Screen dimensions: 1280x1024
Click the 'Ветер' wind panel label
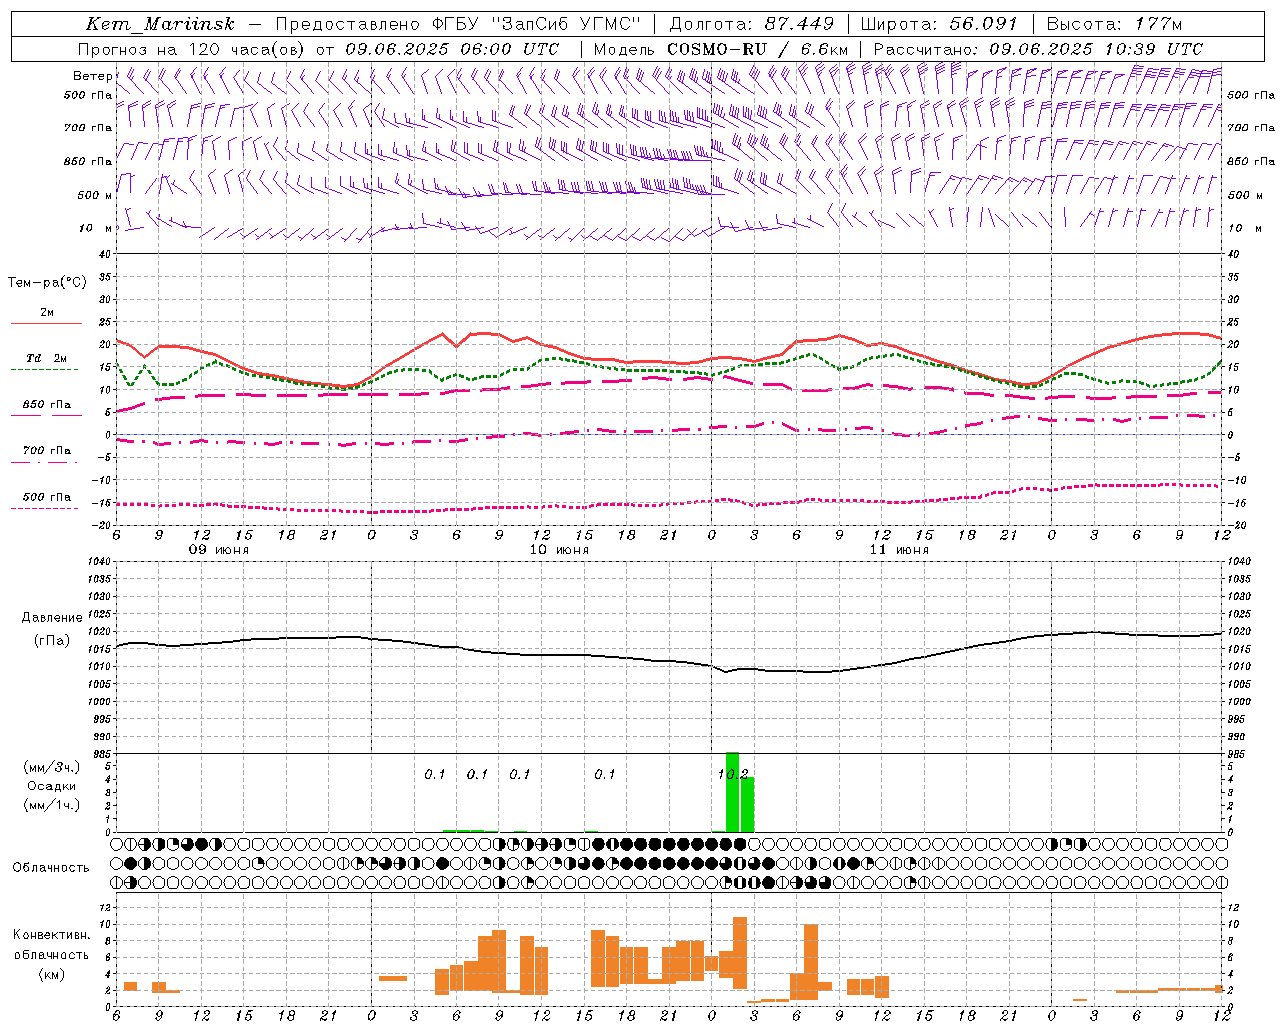tap(92, 76)
